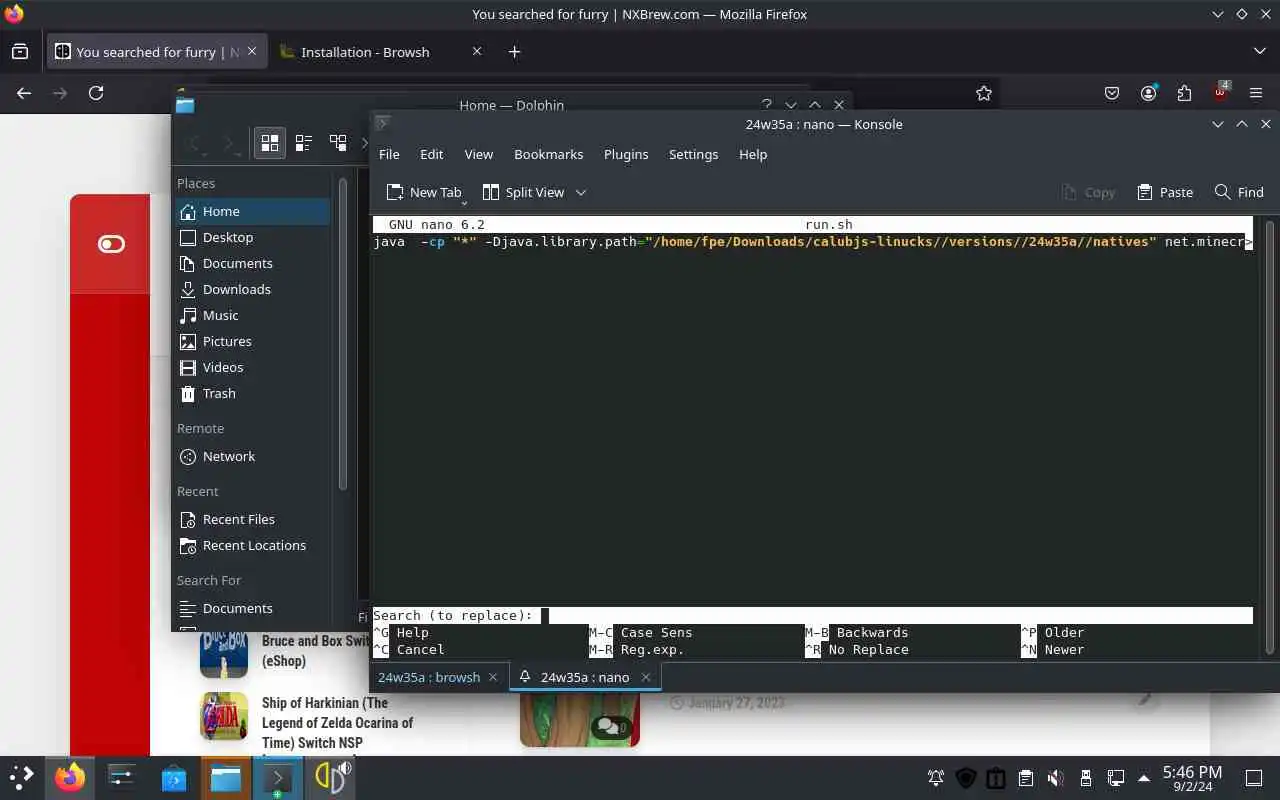This screenshot has height=800, width=1280.
Task: Open a new Firefox tab
Action: [514, 52]
